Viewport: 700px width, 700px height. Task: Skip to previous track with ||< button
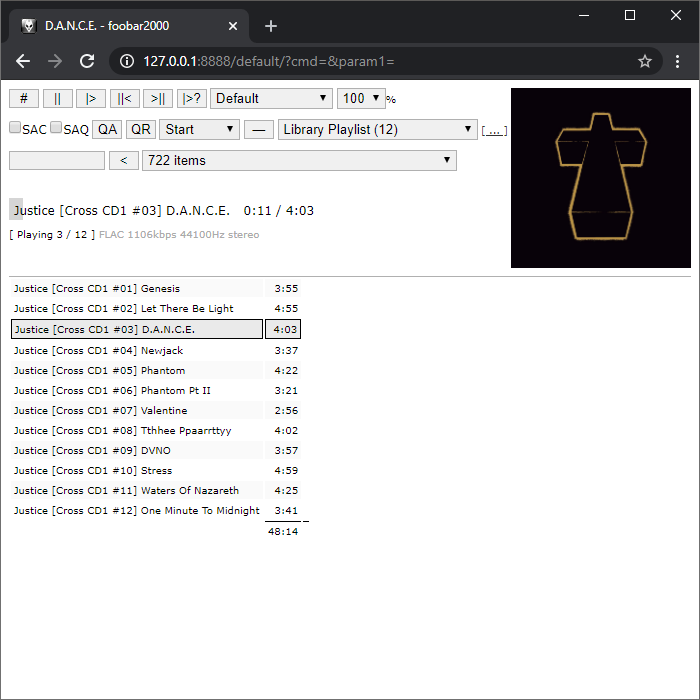[124, 98]
